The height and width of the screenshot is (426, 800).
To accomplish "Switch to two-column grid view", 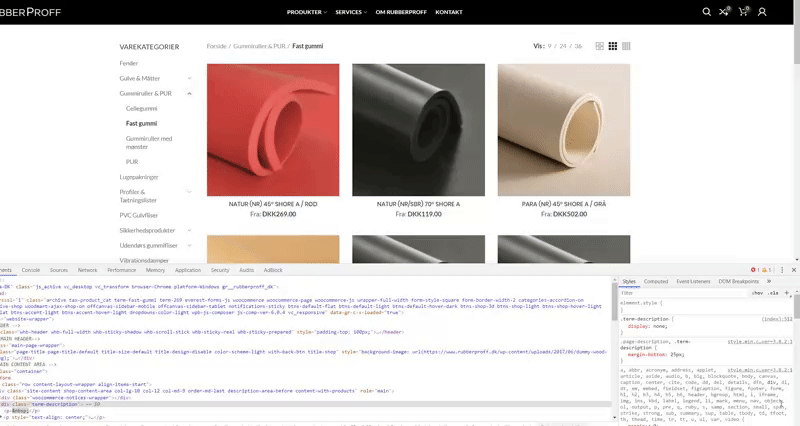I will tap(599, 46).
